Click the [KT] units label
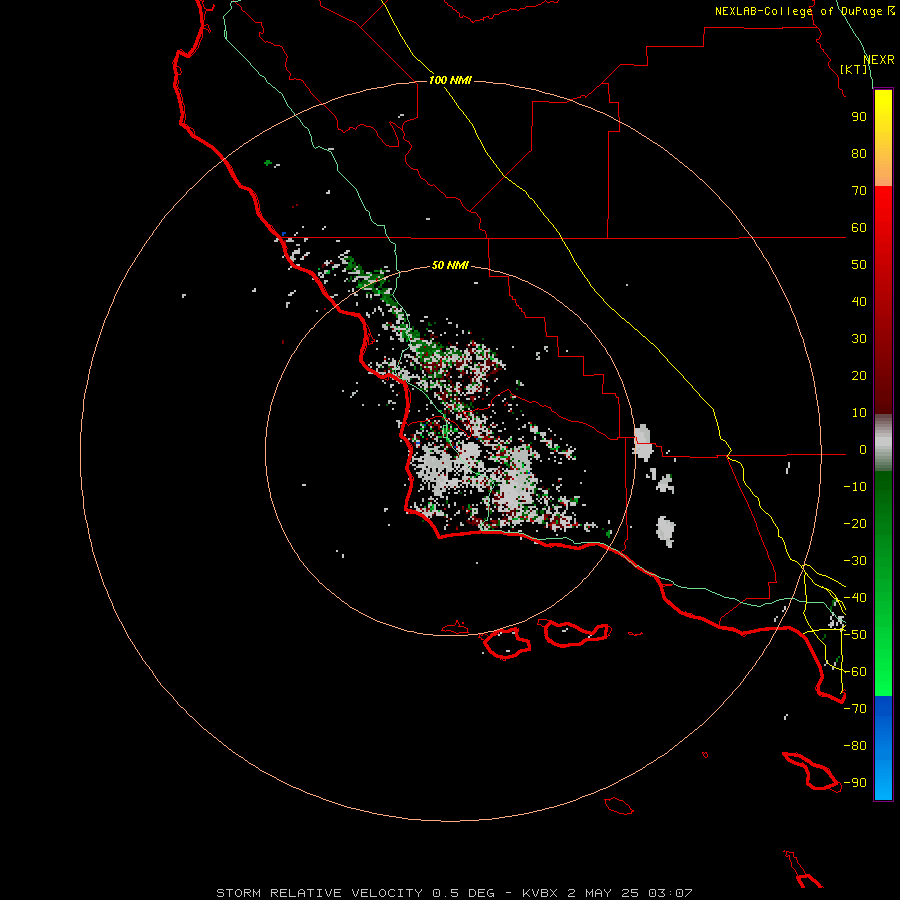This screenshot has height=900, width=900. [x=854, y=69]
